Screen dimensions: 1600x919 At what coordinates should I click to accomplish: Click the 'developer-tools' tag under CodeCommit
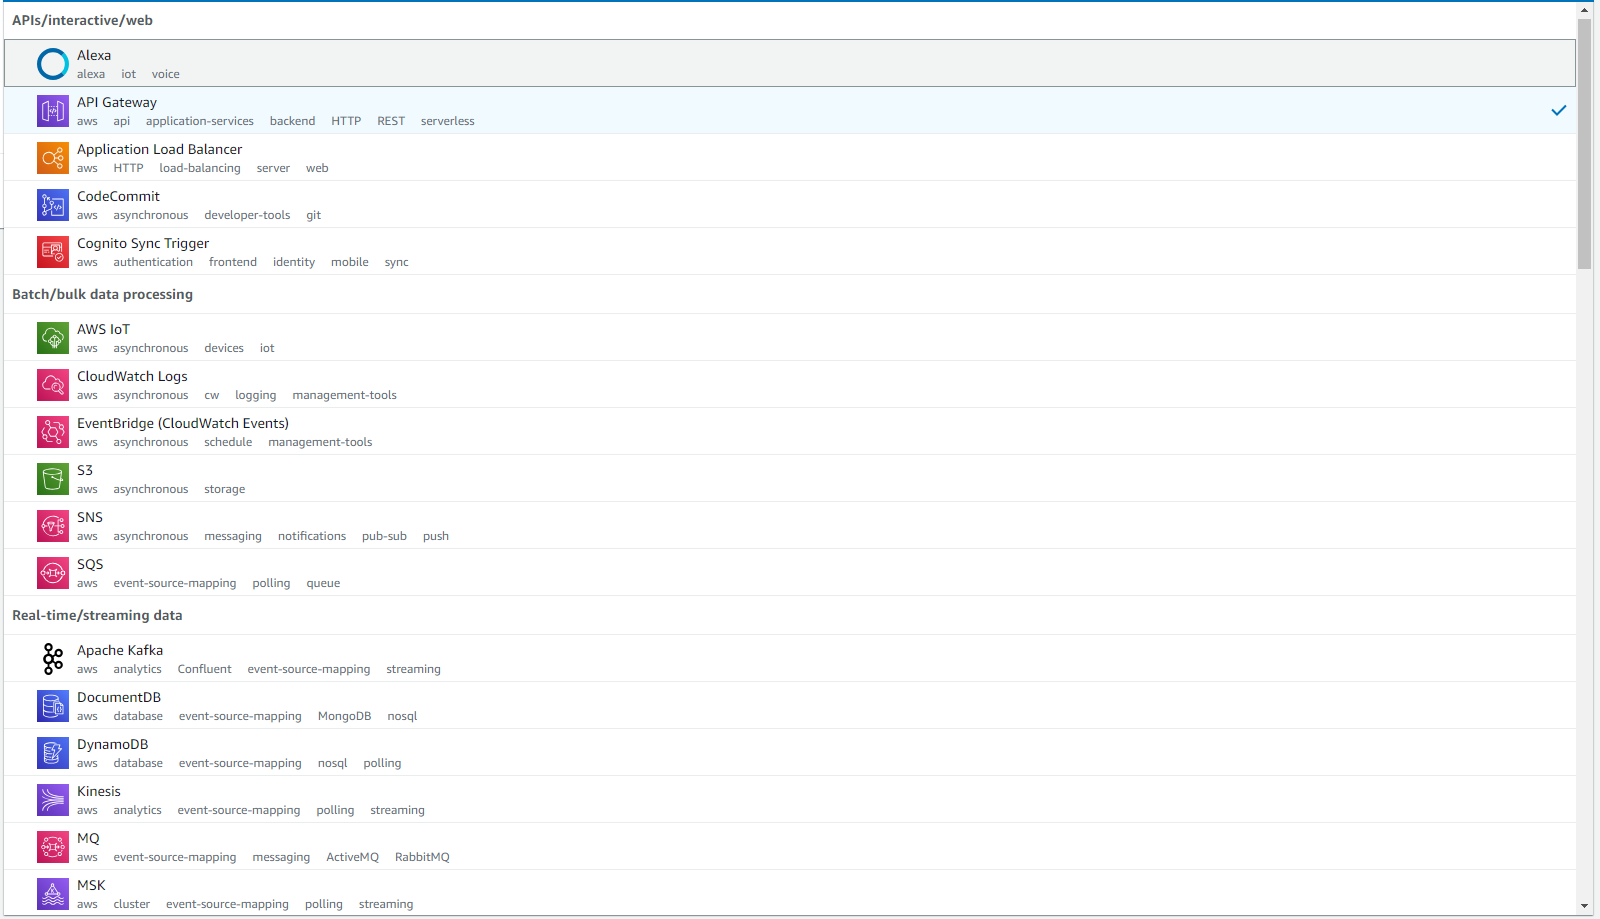click(247, 215)
